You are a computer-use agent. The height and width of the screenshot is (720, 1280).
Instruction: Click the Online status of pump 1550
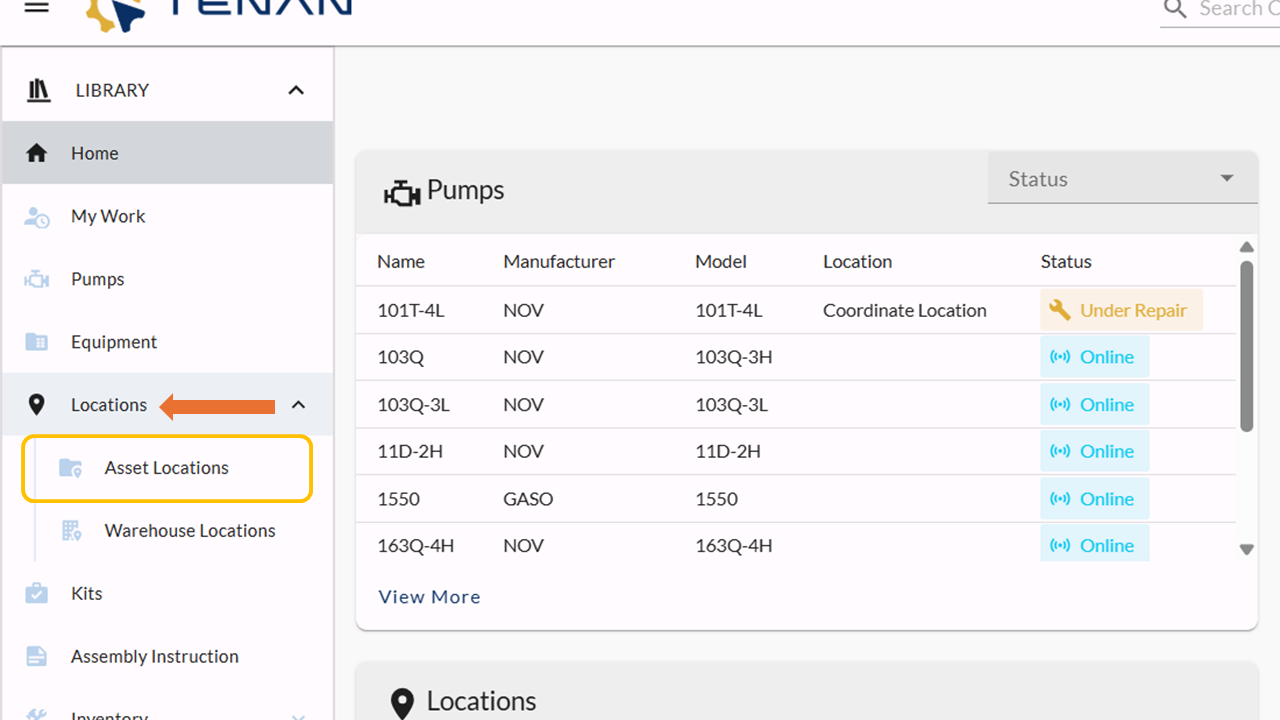coord(1094,499)
